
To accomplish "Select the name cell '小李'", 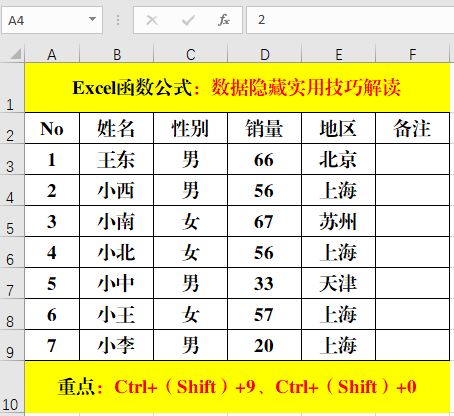I will point(116,345).
